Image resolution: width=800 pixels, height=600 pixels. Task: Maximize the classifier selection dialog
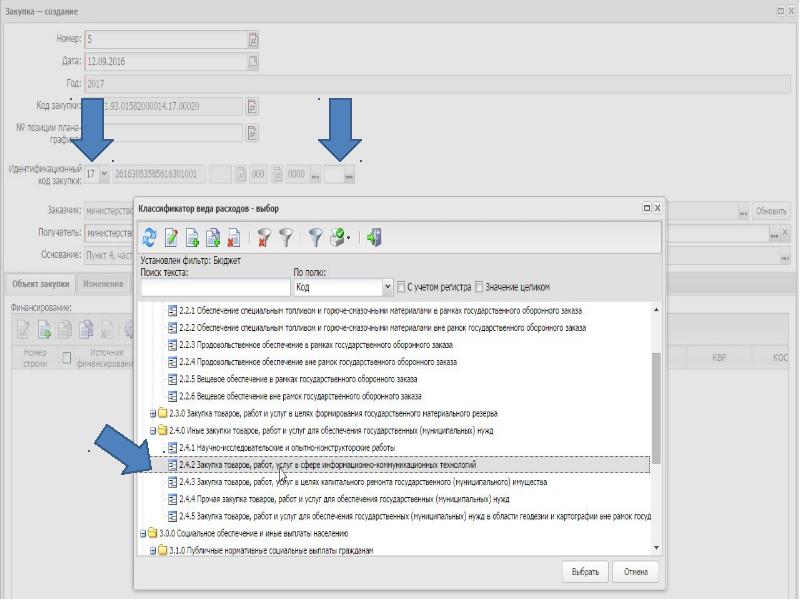coord(646,208)
